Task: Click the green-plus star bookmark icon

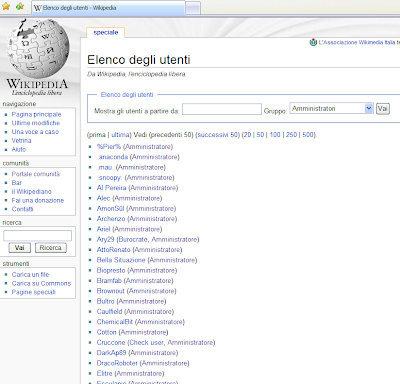Action: tap(20, 6)
